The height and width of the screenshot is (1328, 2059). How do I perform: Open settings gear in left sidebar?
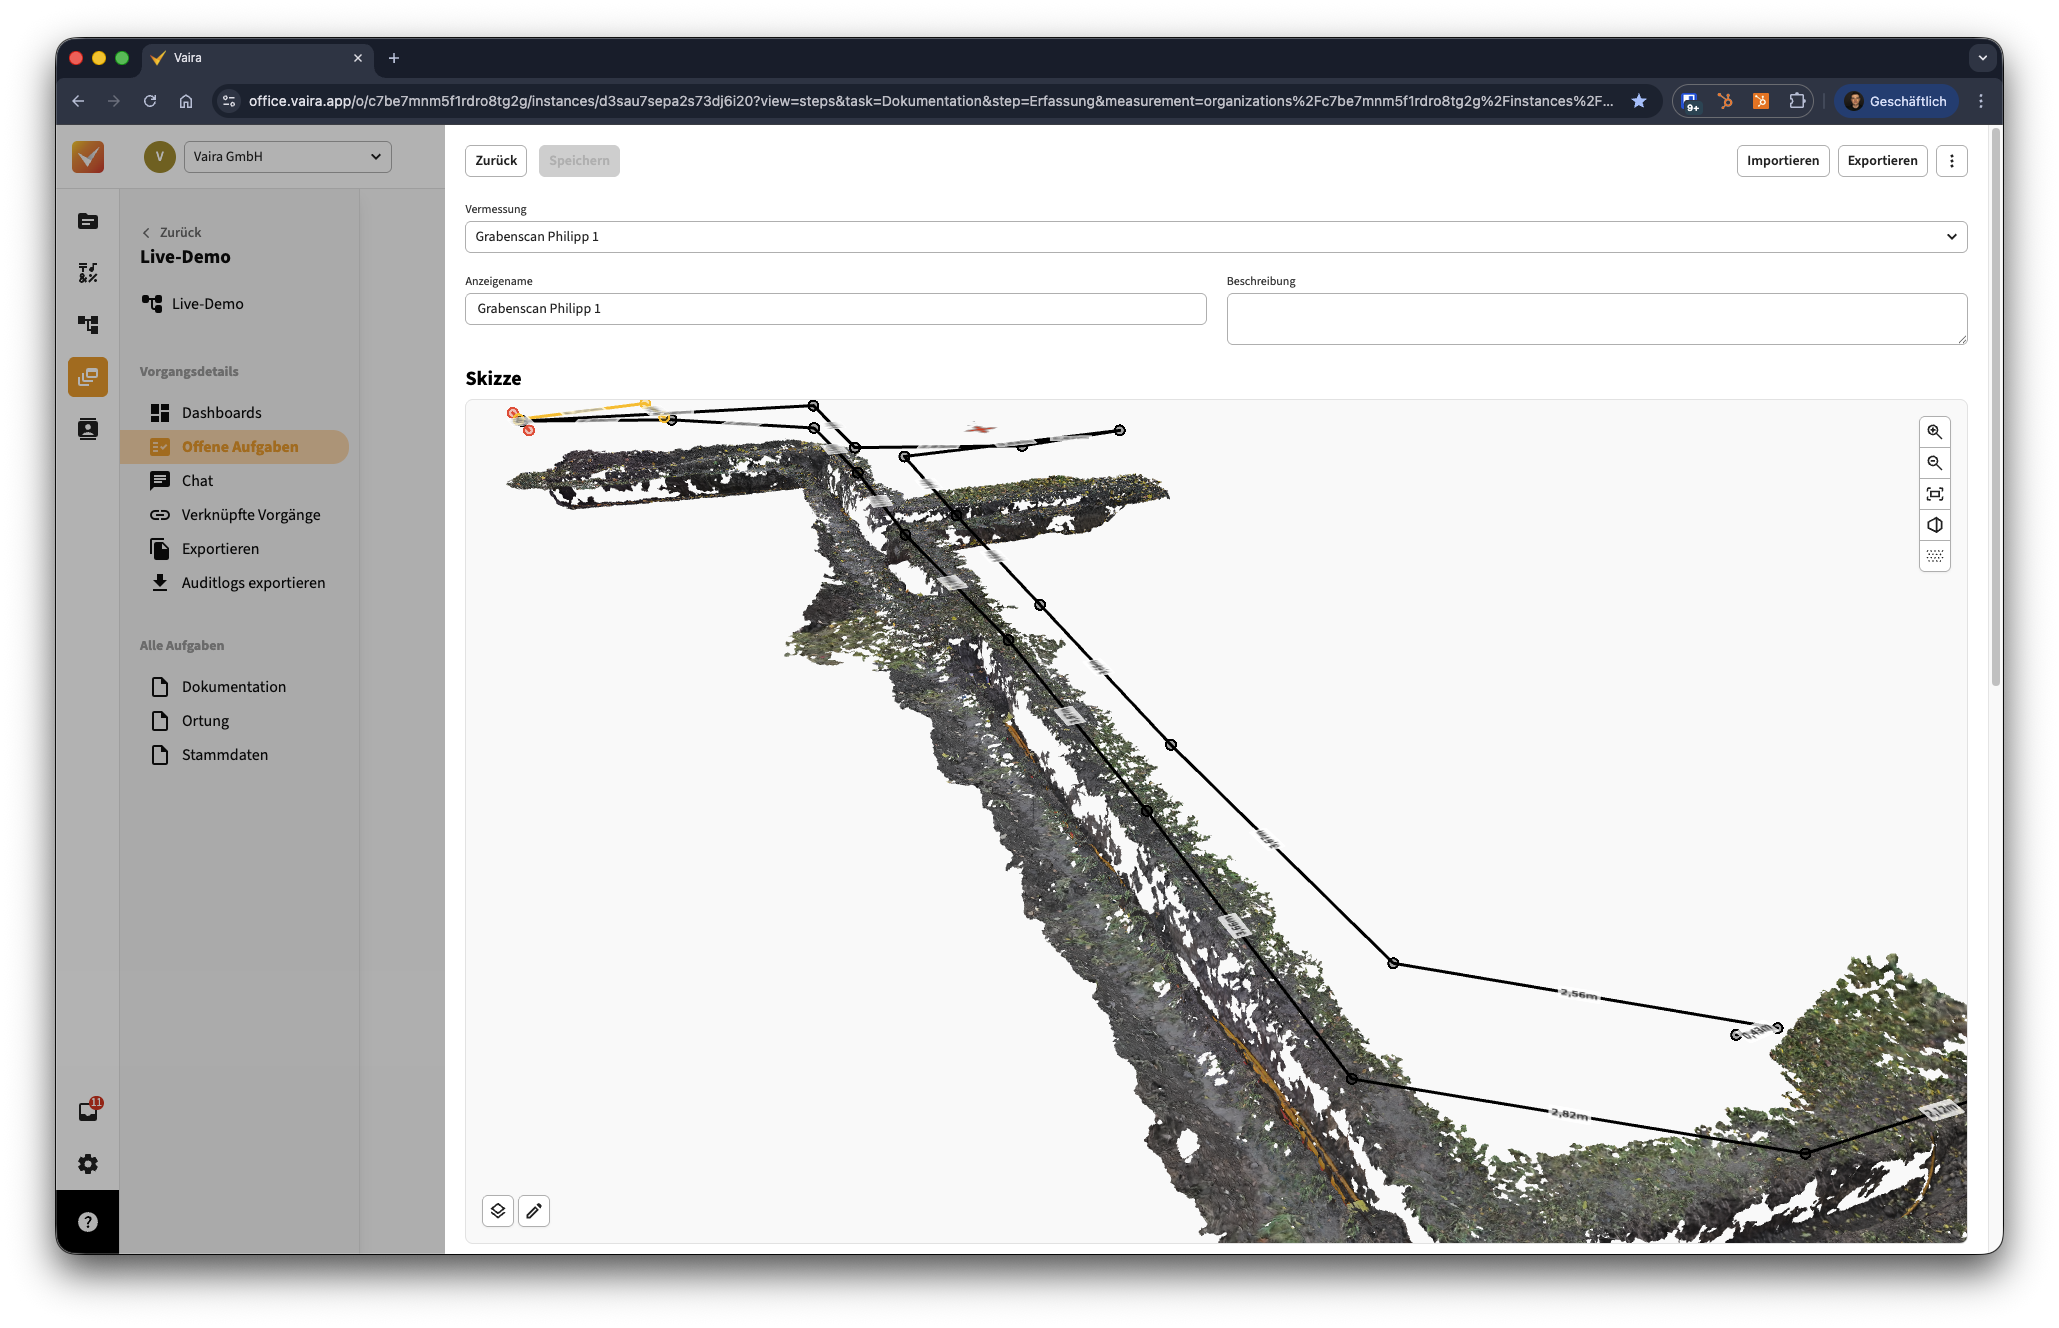point(88,1164)
